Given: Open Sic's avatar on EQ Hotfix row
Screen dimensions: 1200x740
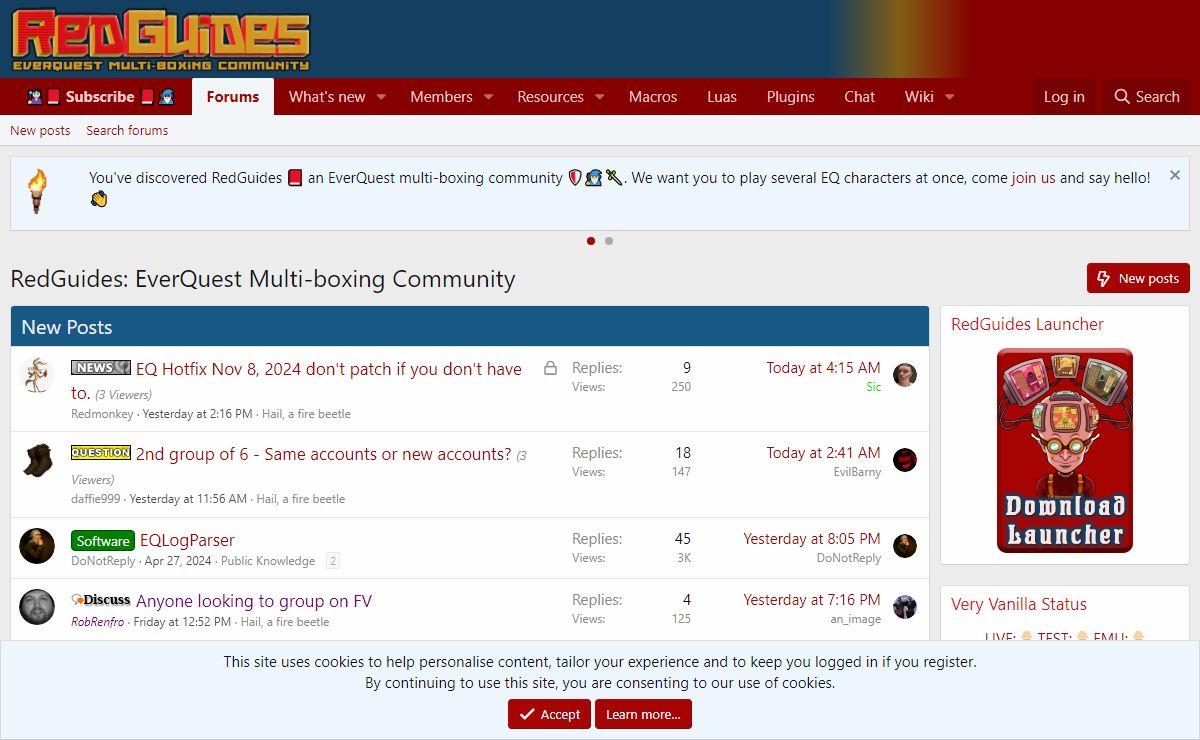Looking at the screenshot, I should coord(905,375).
